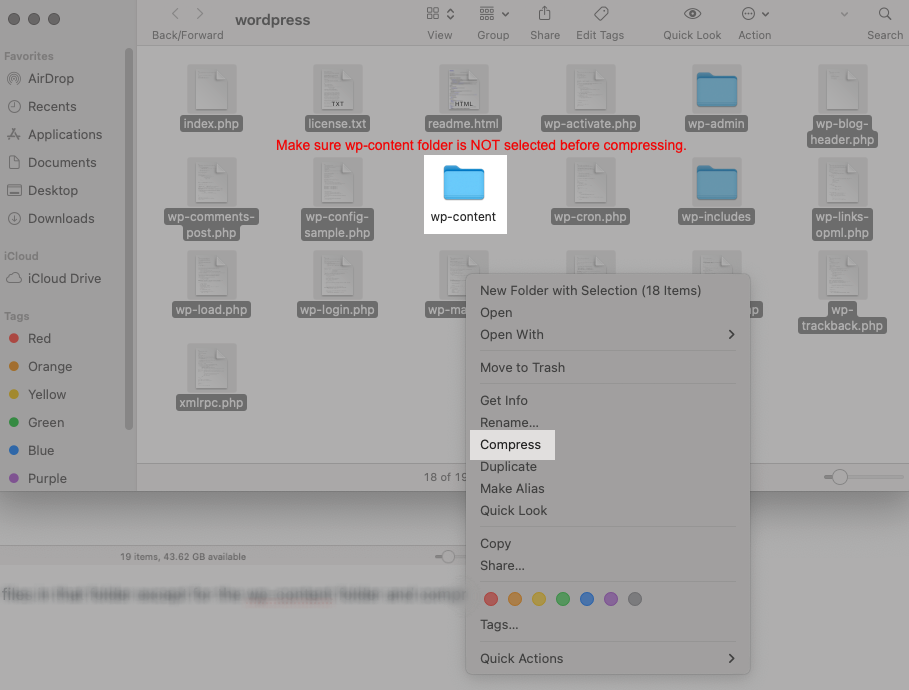Choose New Folder with Selection (18 Items)

608,290
